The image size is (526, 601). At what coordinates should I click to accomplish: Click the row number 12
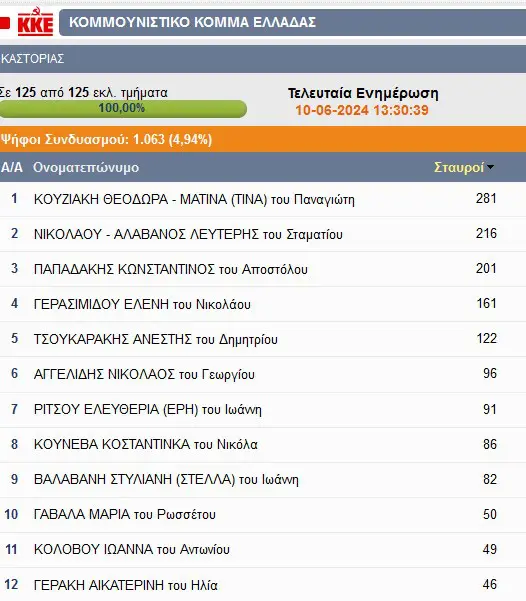pos(12,585)
